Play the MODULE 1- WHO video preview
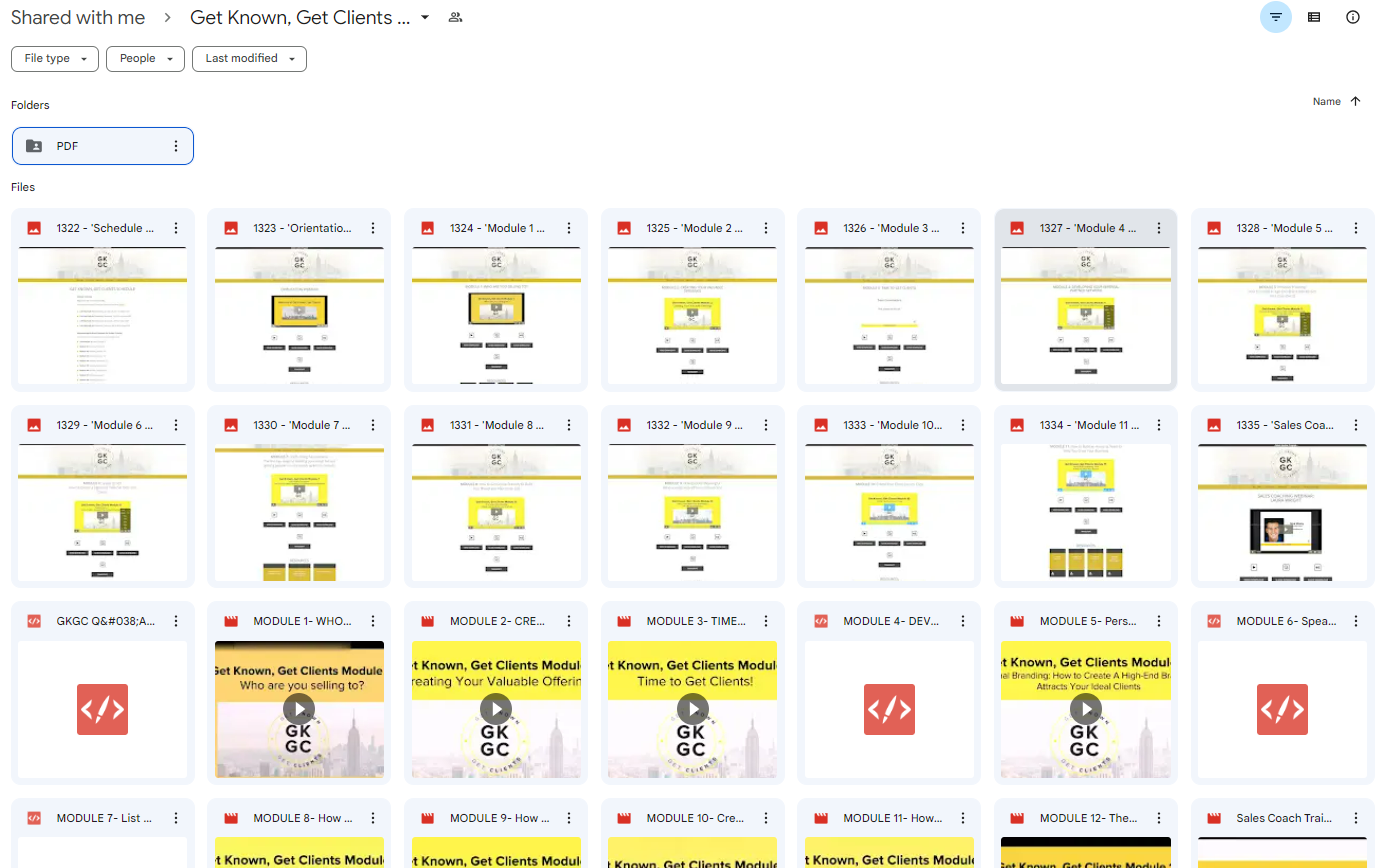Image resolution: width=1381 pixels, height=868 pixels. click(x=299, y=709)
